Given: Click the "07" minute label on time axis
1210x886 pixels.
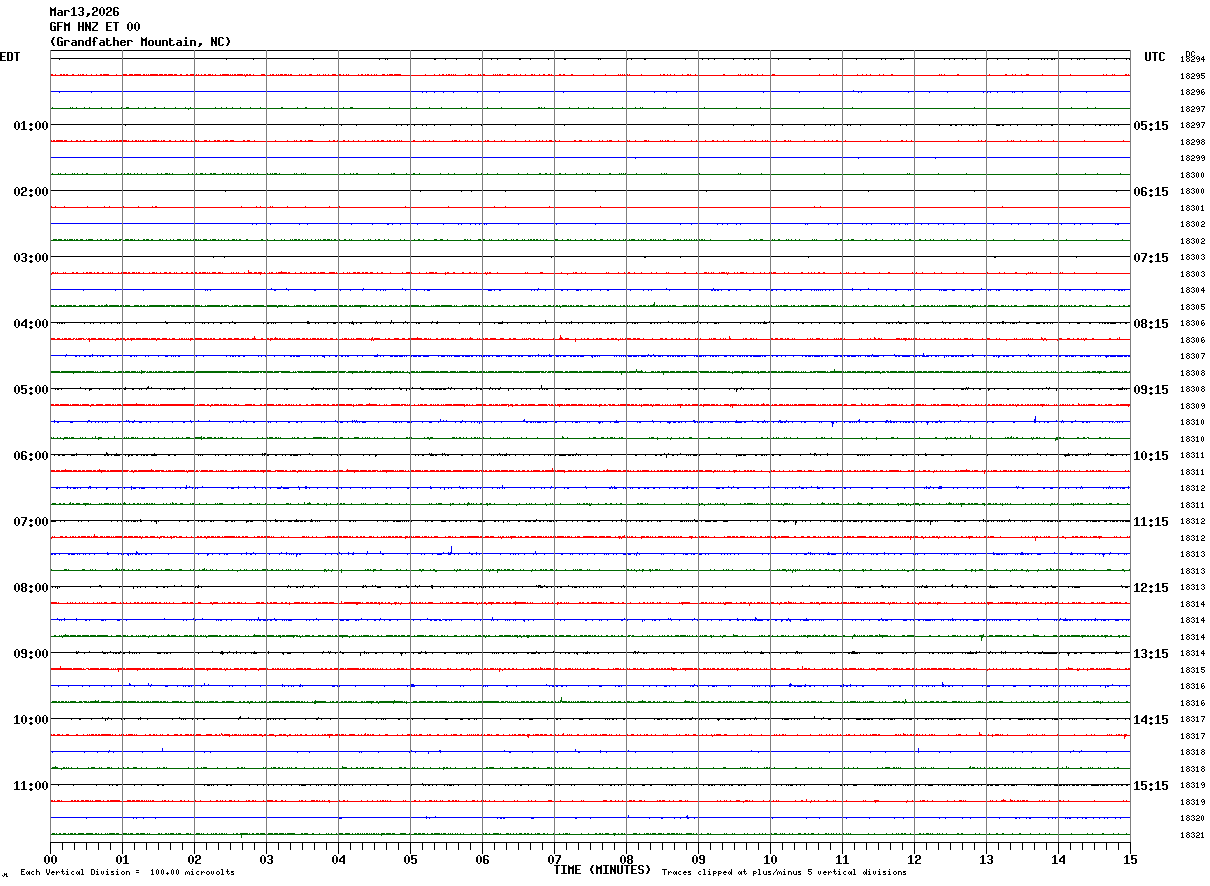Looking at the screenshot, I should (554, 859).
